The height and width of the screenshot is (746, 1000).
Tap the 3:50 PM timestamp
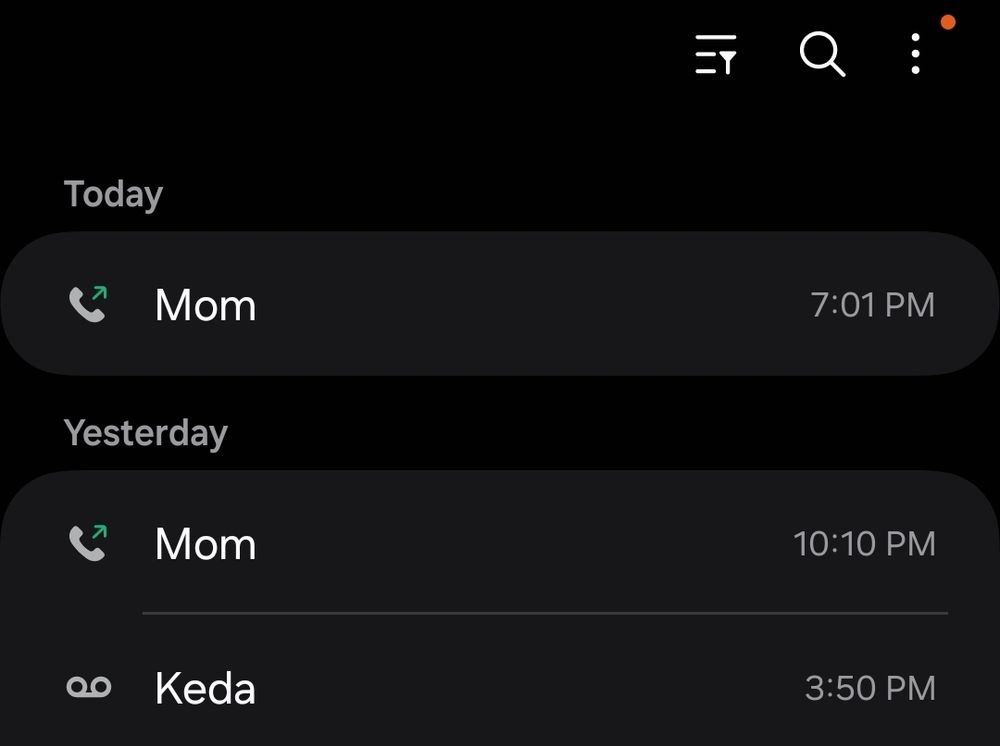click(x=870, y=689)
